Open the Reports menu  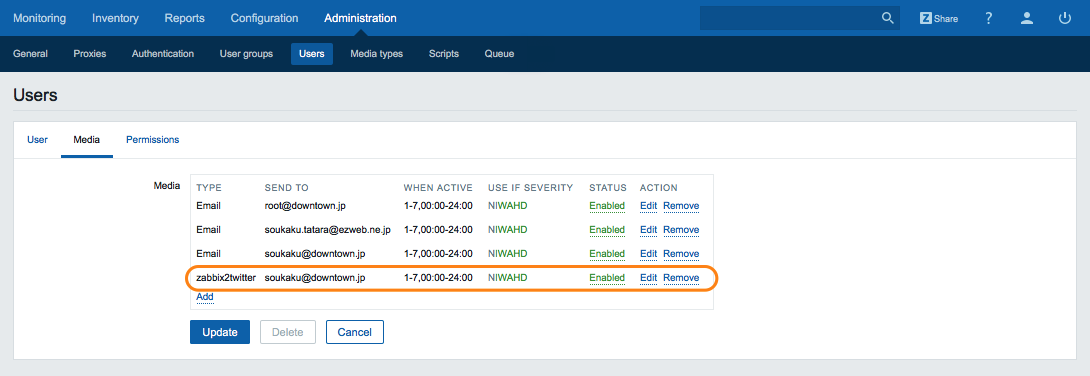(184, 18)
